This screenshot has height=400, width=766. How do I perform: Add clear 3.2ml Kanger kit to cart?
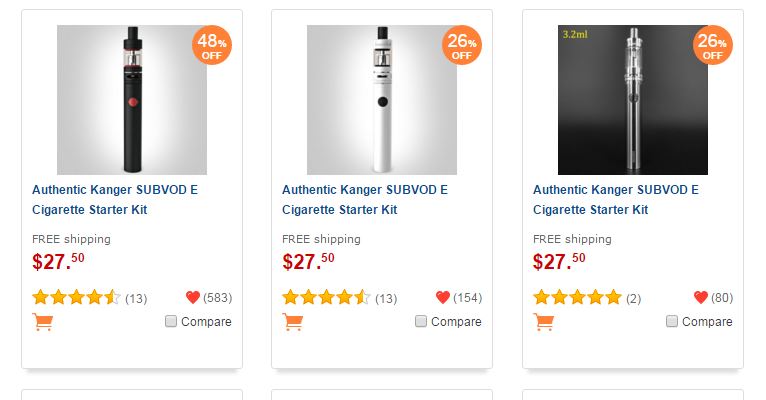click(x=543, y=322)
